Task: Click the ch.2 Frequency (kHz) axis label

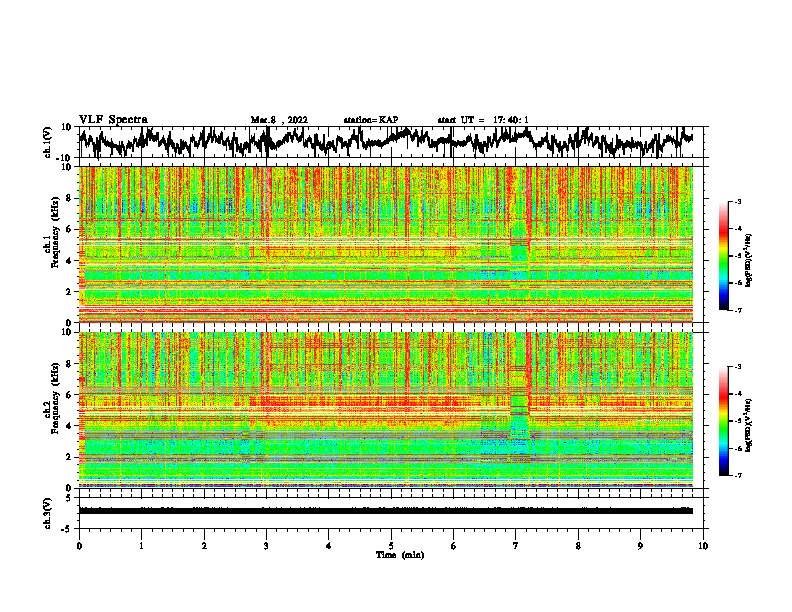Action: (51, 398)
